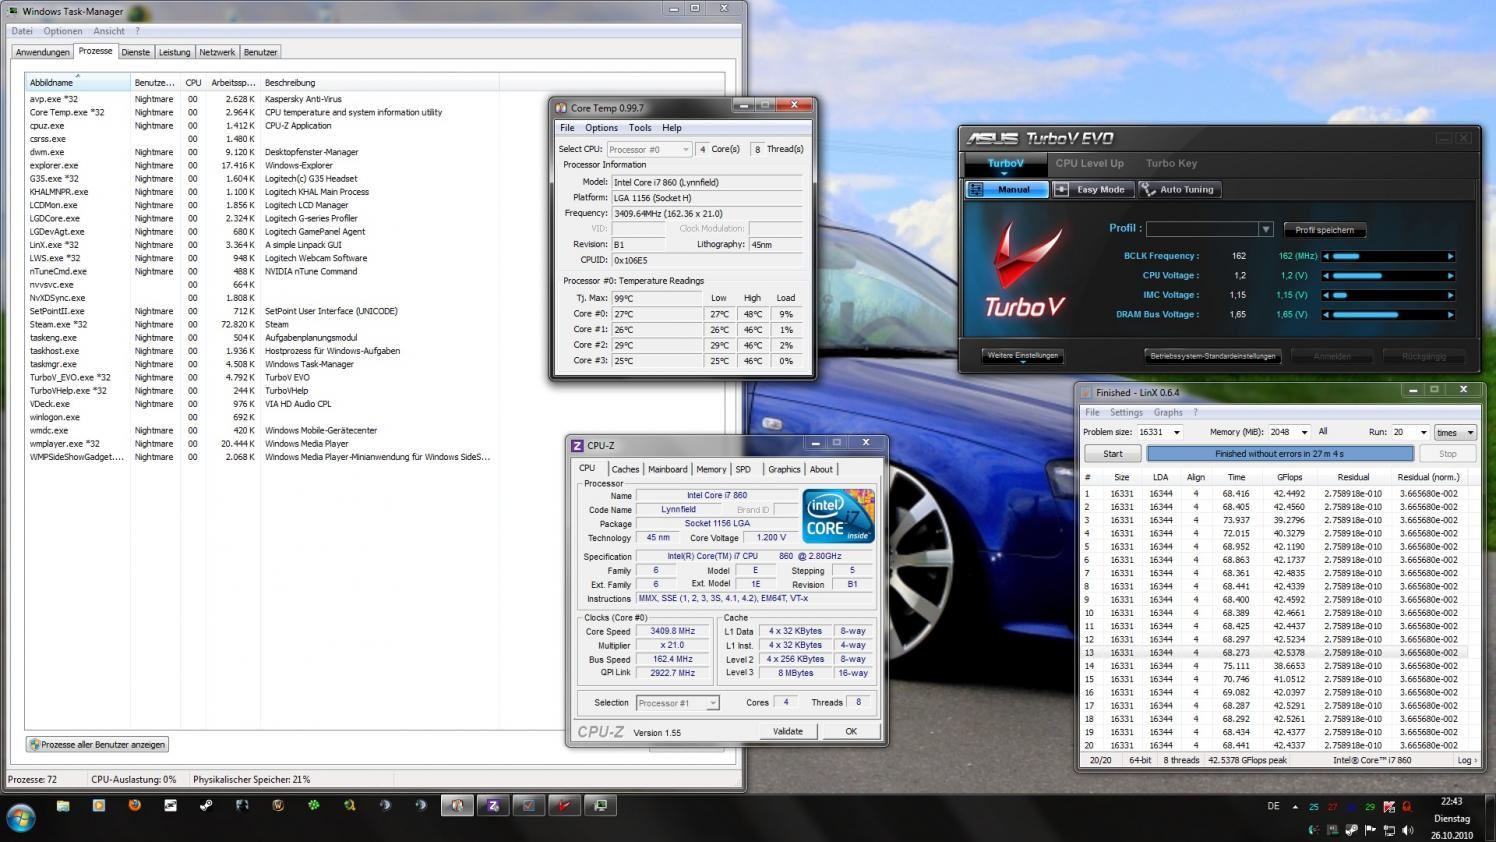1496x842 pixels.
Task: Switch to Netzwerk tab in Task-Manager
Action: 217,52
